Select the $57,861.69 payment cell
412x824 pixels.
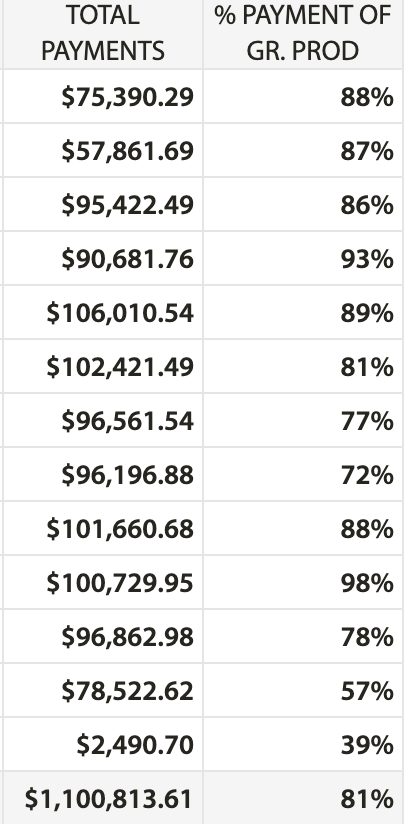(x=103, y=150)
